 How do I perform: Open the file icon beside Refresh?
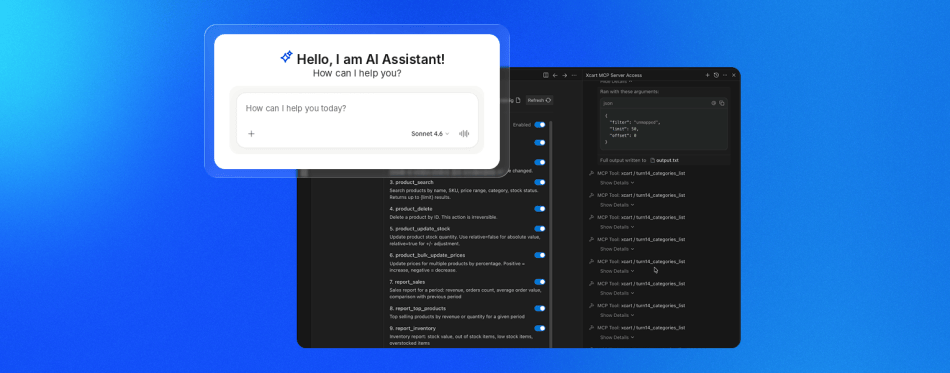point(518,100)
